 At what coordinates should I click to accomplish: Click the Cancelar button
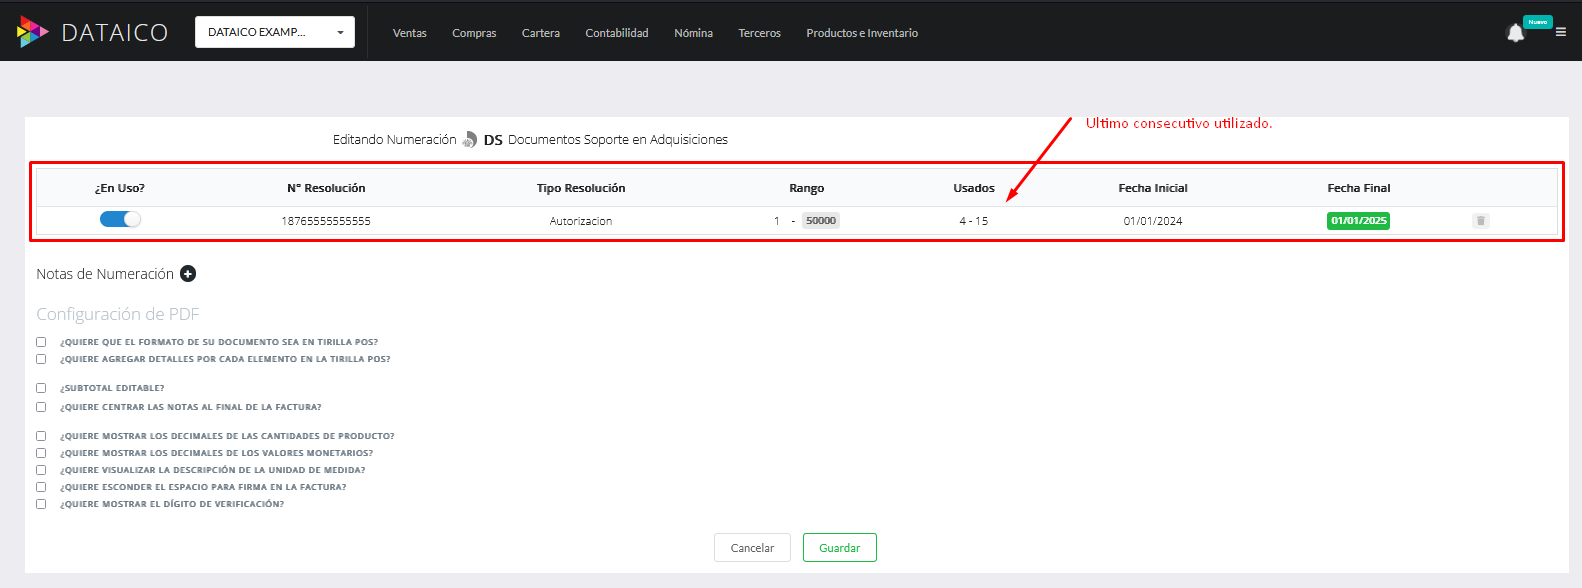[x=752, y=548]
